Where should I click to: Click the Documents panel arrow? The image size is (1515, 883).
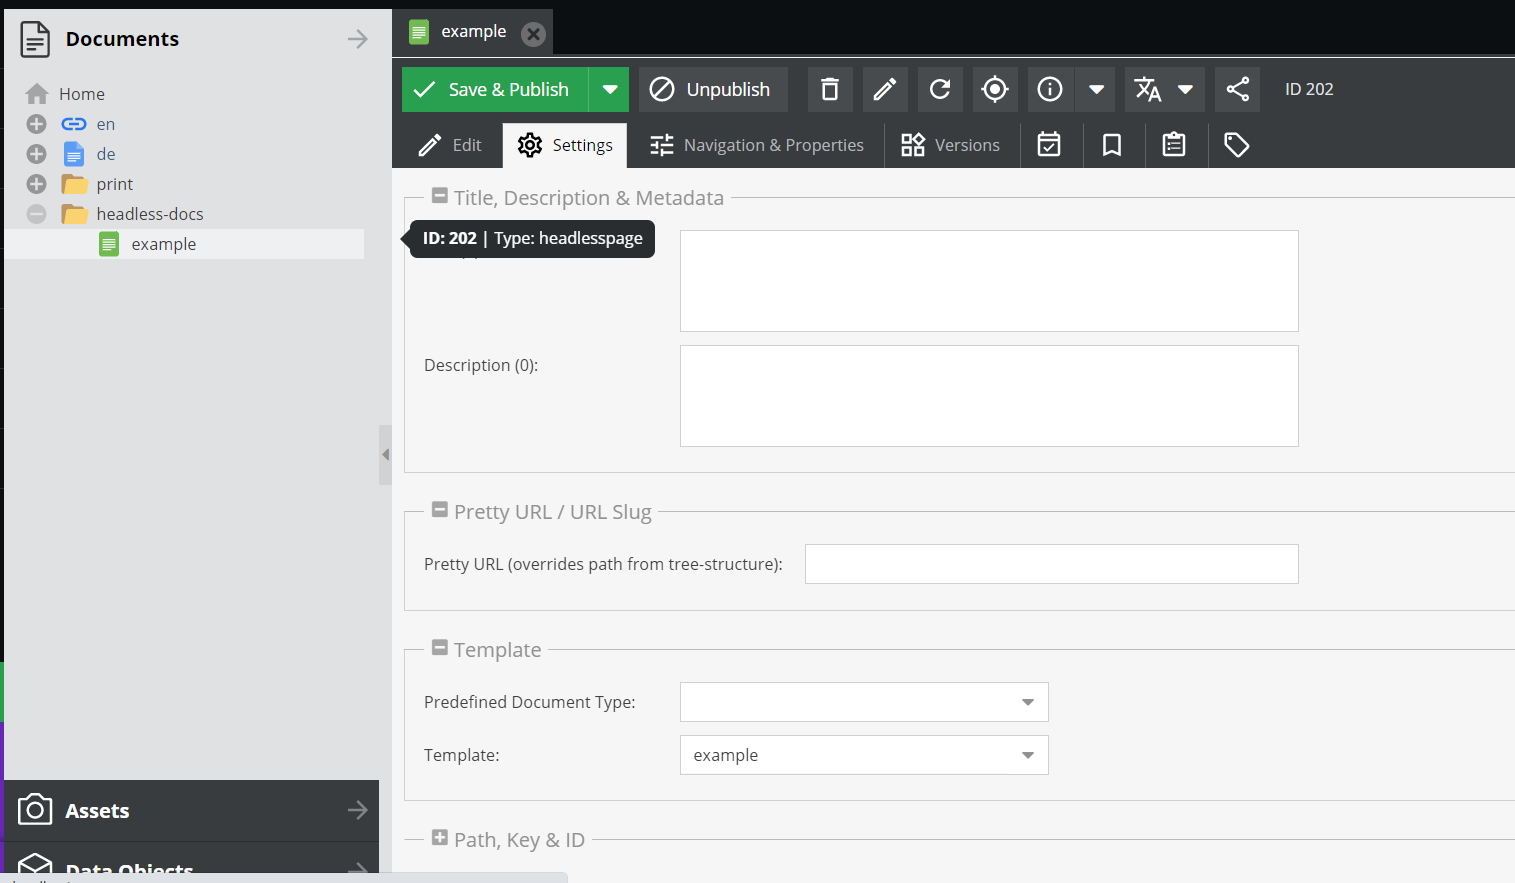358,39
